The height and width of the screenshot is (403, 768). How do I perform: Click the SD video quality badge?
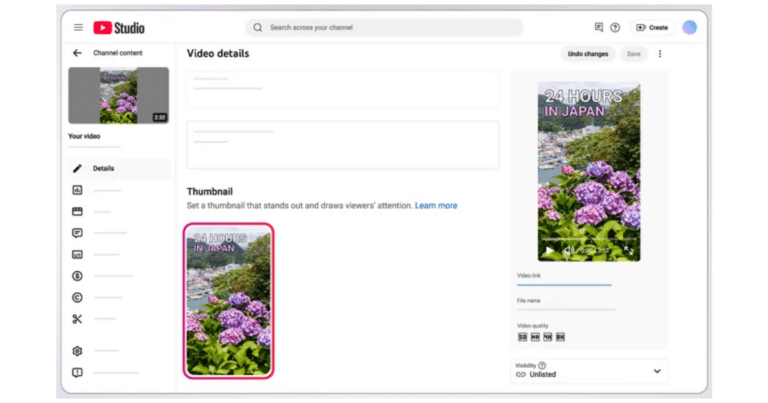[x=523, y=337]
